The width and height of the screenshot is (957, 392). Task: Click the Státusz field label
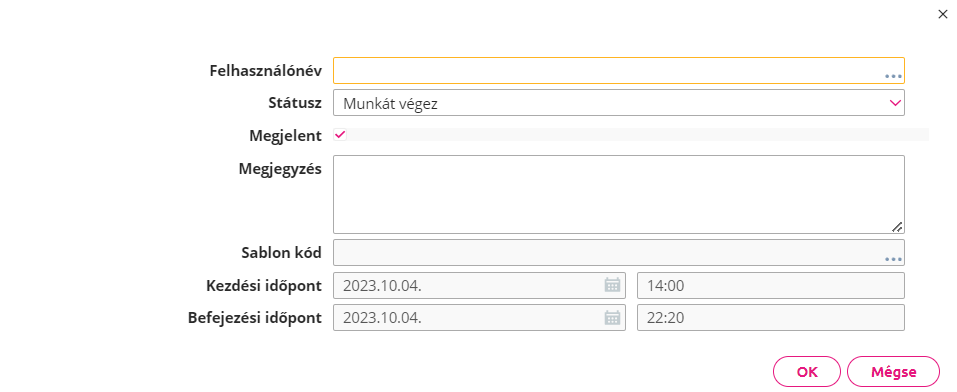pyautogui.click(x=295, y=103)
